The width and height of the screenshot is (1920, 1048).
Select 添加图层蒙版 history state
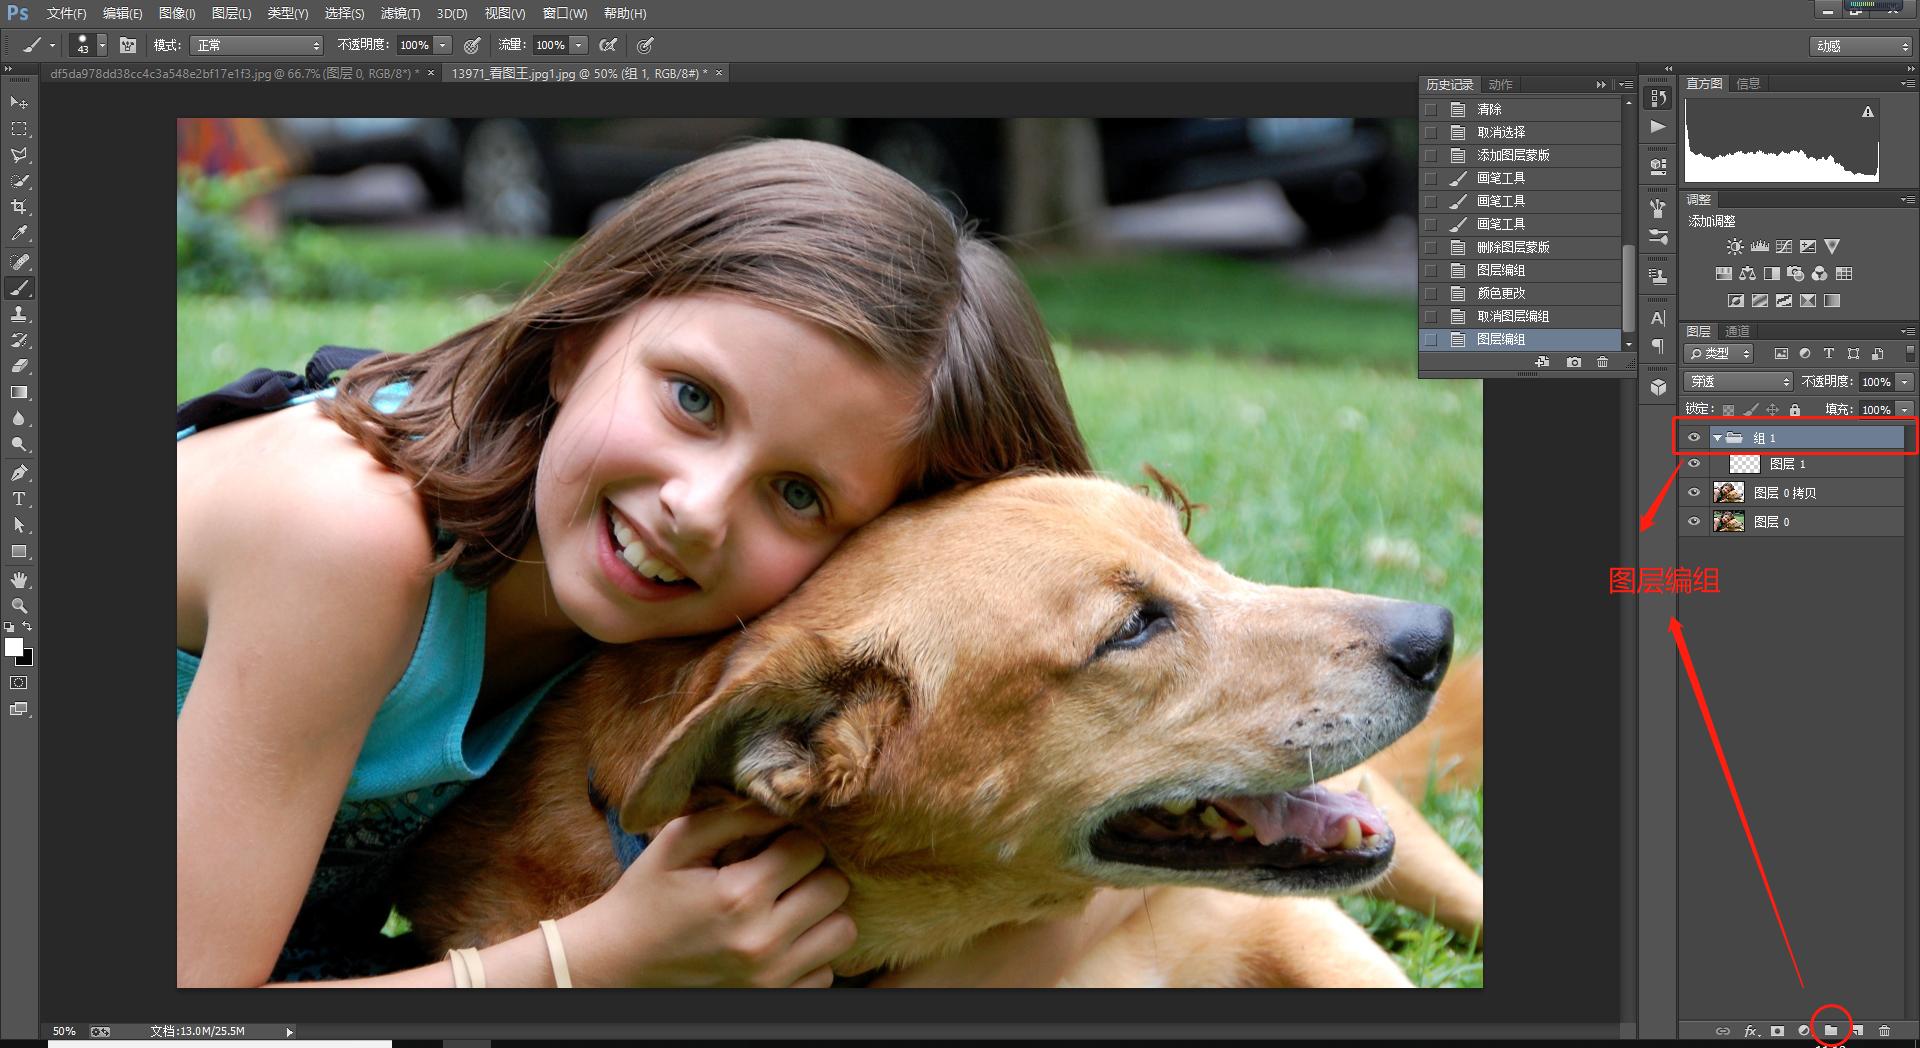tap(1513, 155)
